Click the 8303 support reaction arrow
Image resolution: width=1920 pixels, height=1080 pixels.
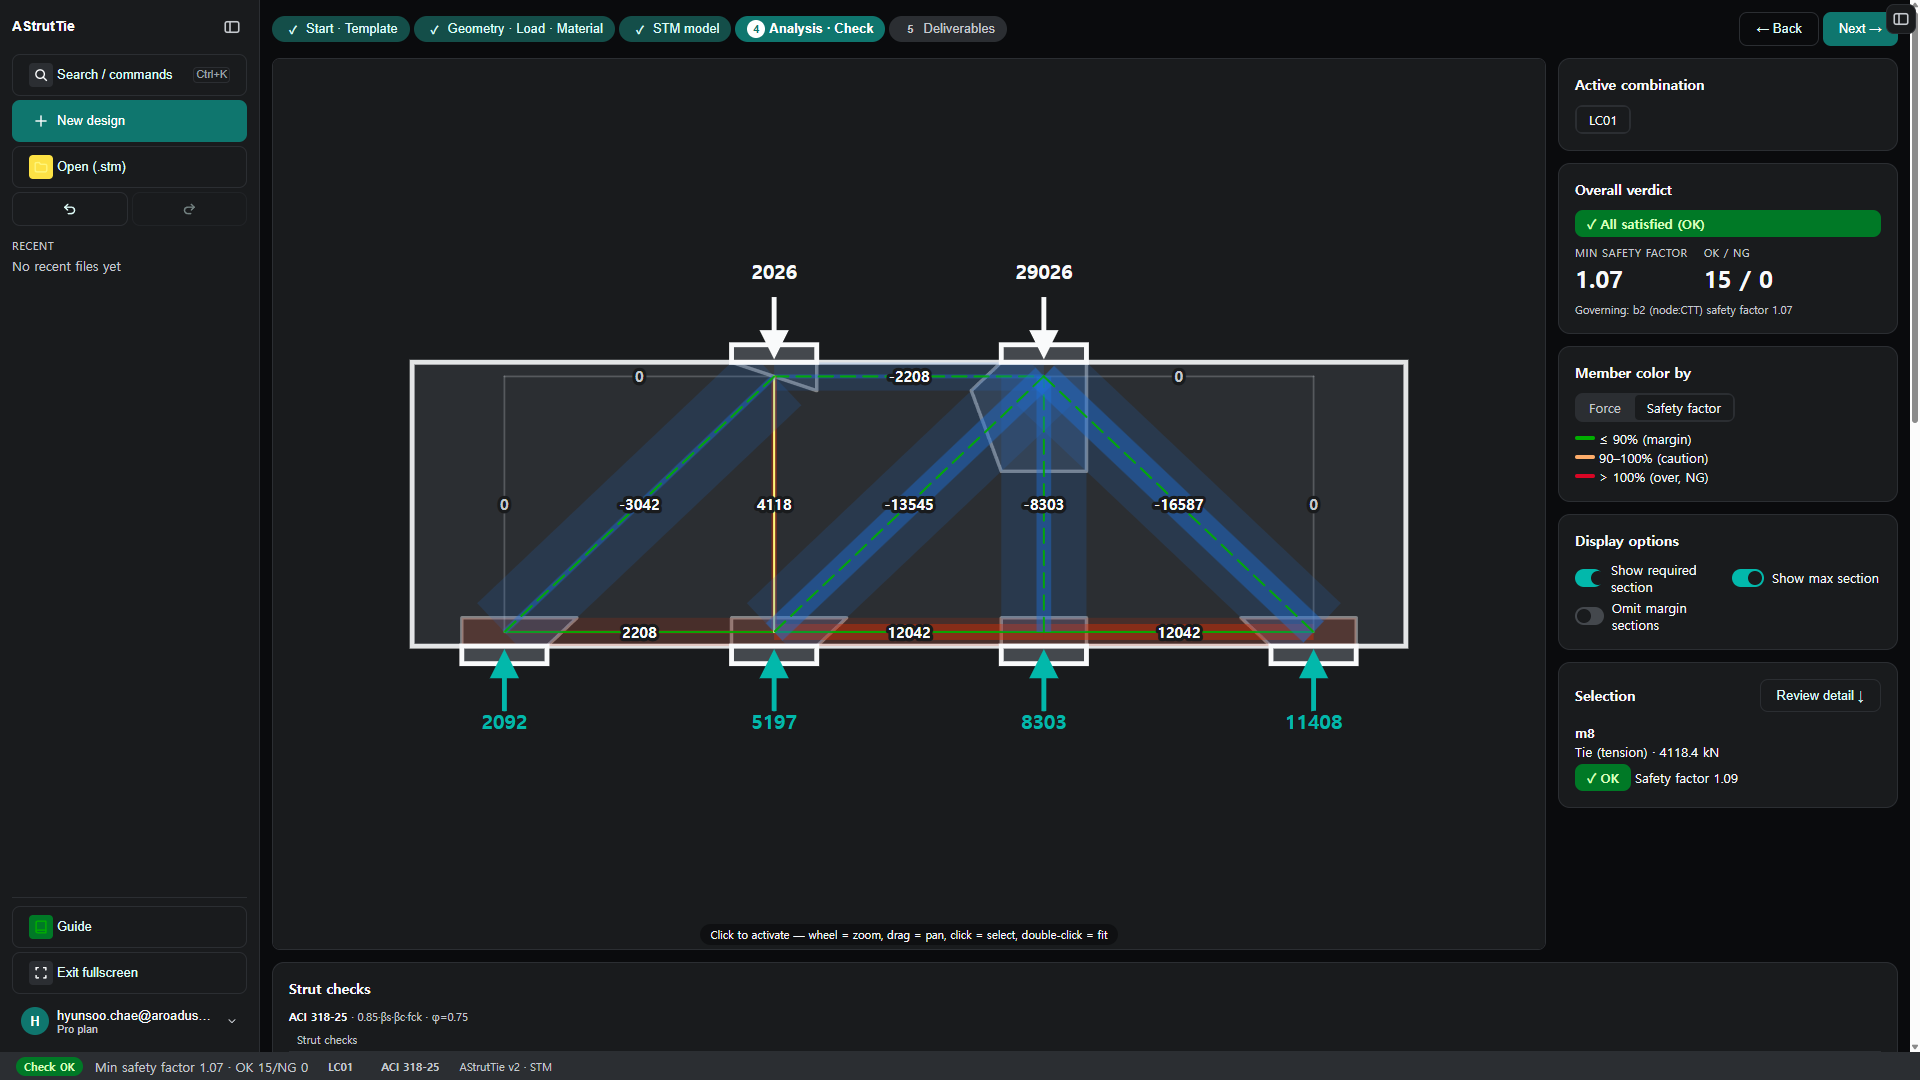(x=1043, y=681)
